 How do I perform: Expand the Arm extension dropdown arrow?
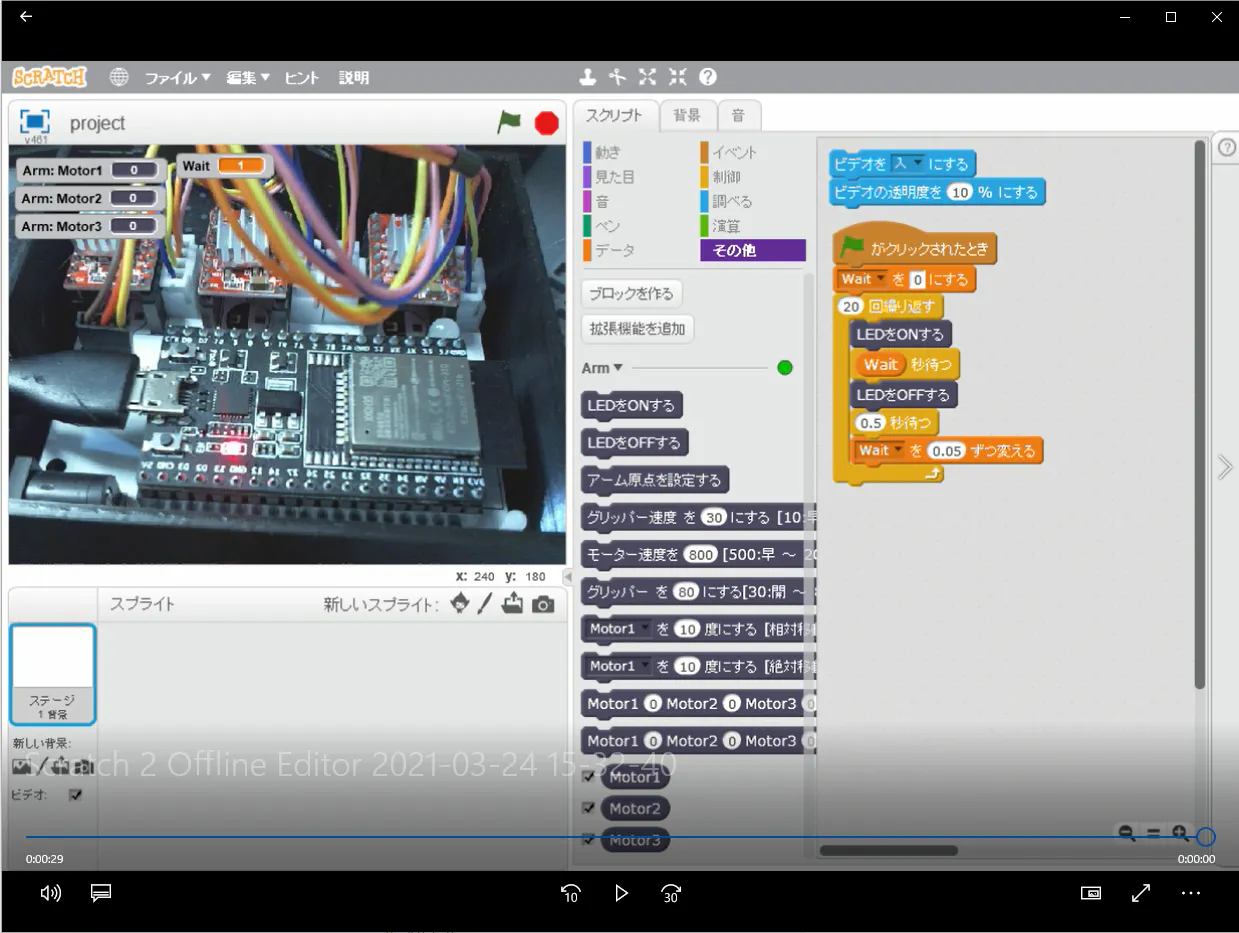(x=618, y=368)
